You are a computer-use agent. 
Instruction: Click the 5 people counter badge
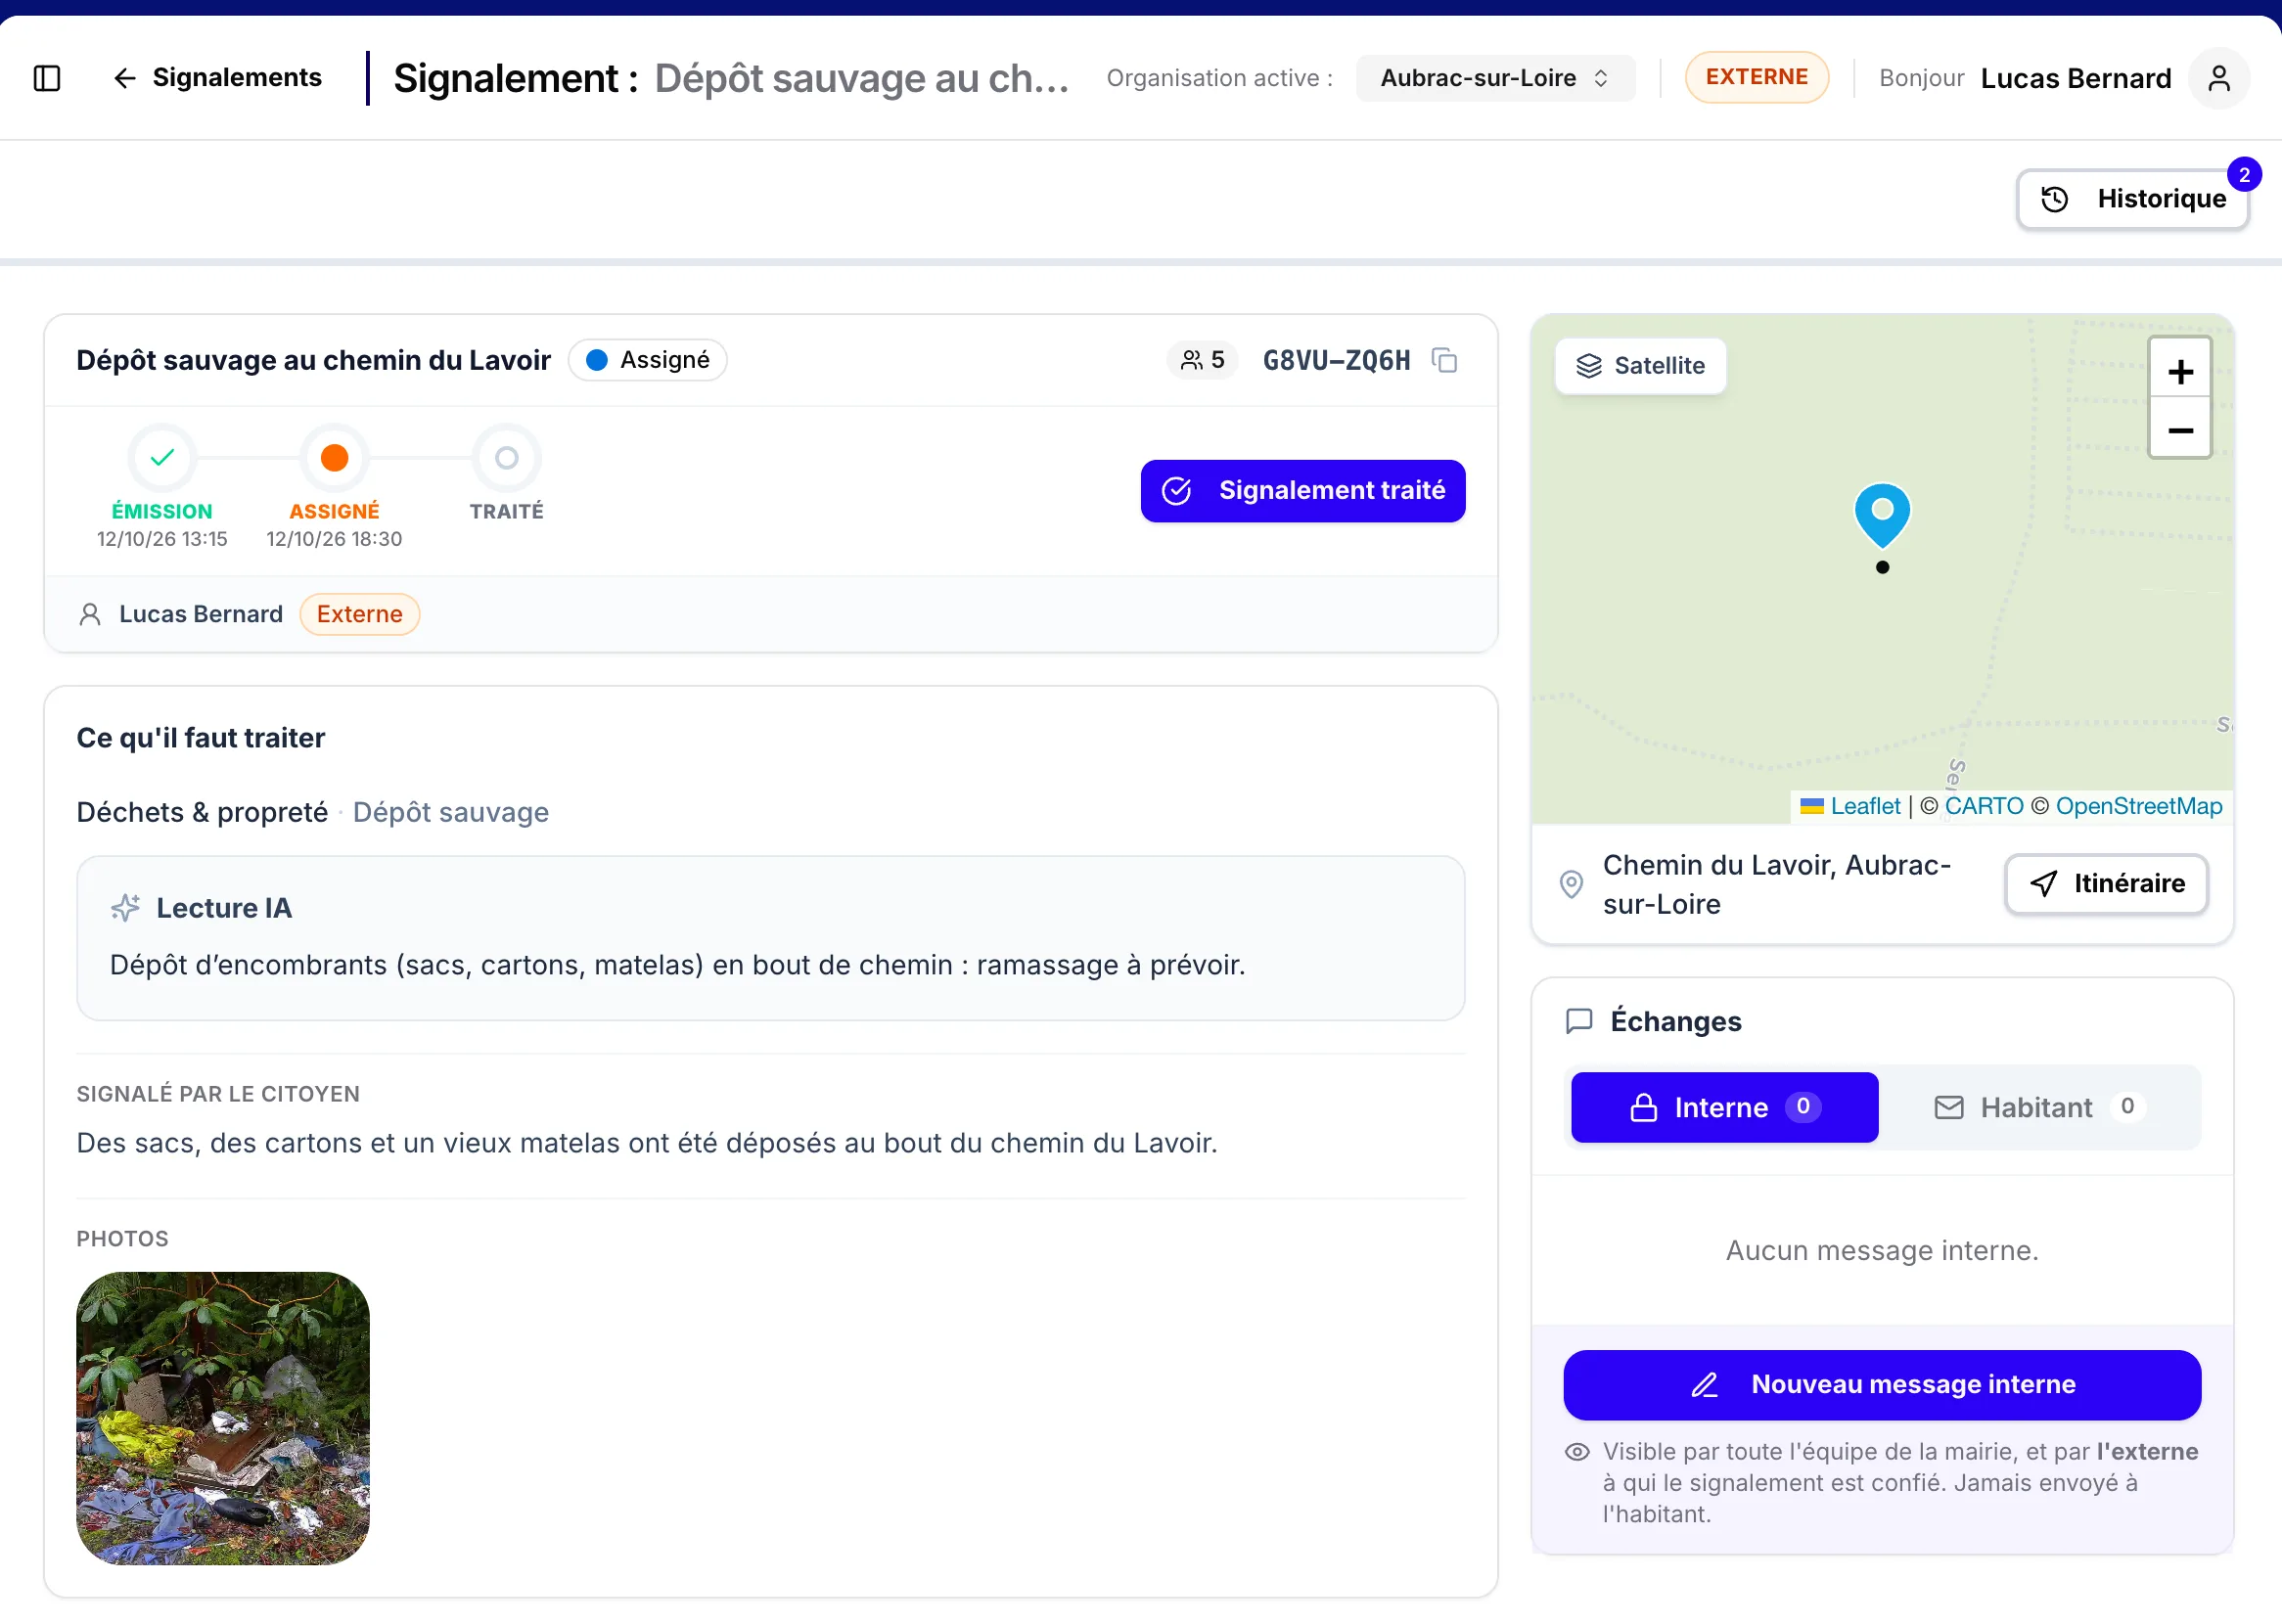point(1202,360)
